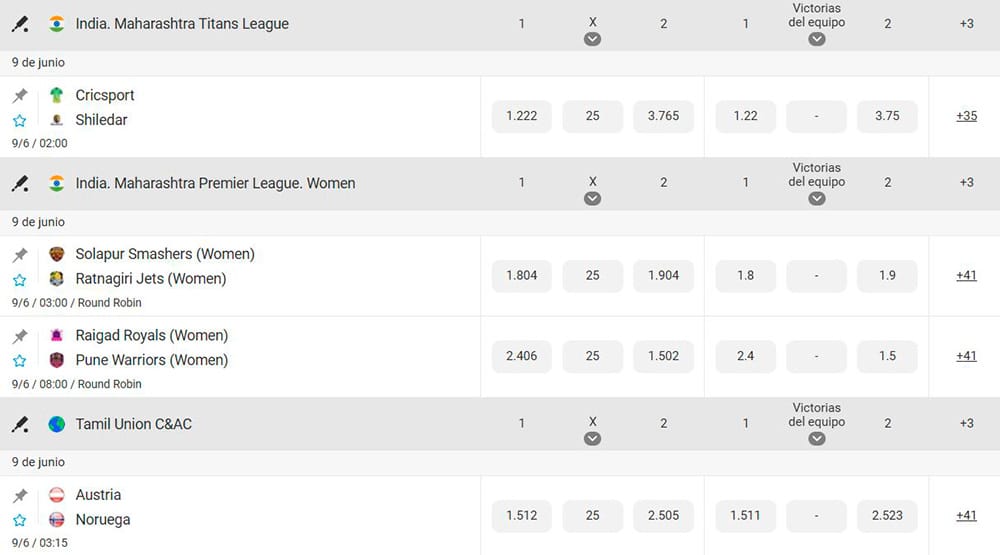
Task: Click the Pune Warriors (Women) team logo
Action: [57, 360]
